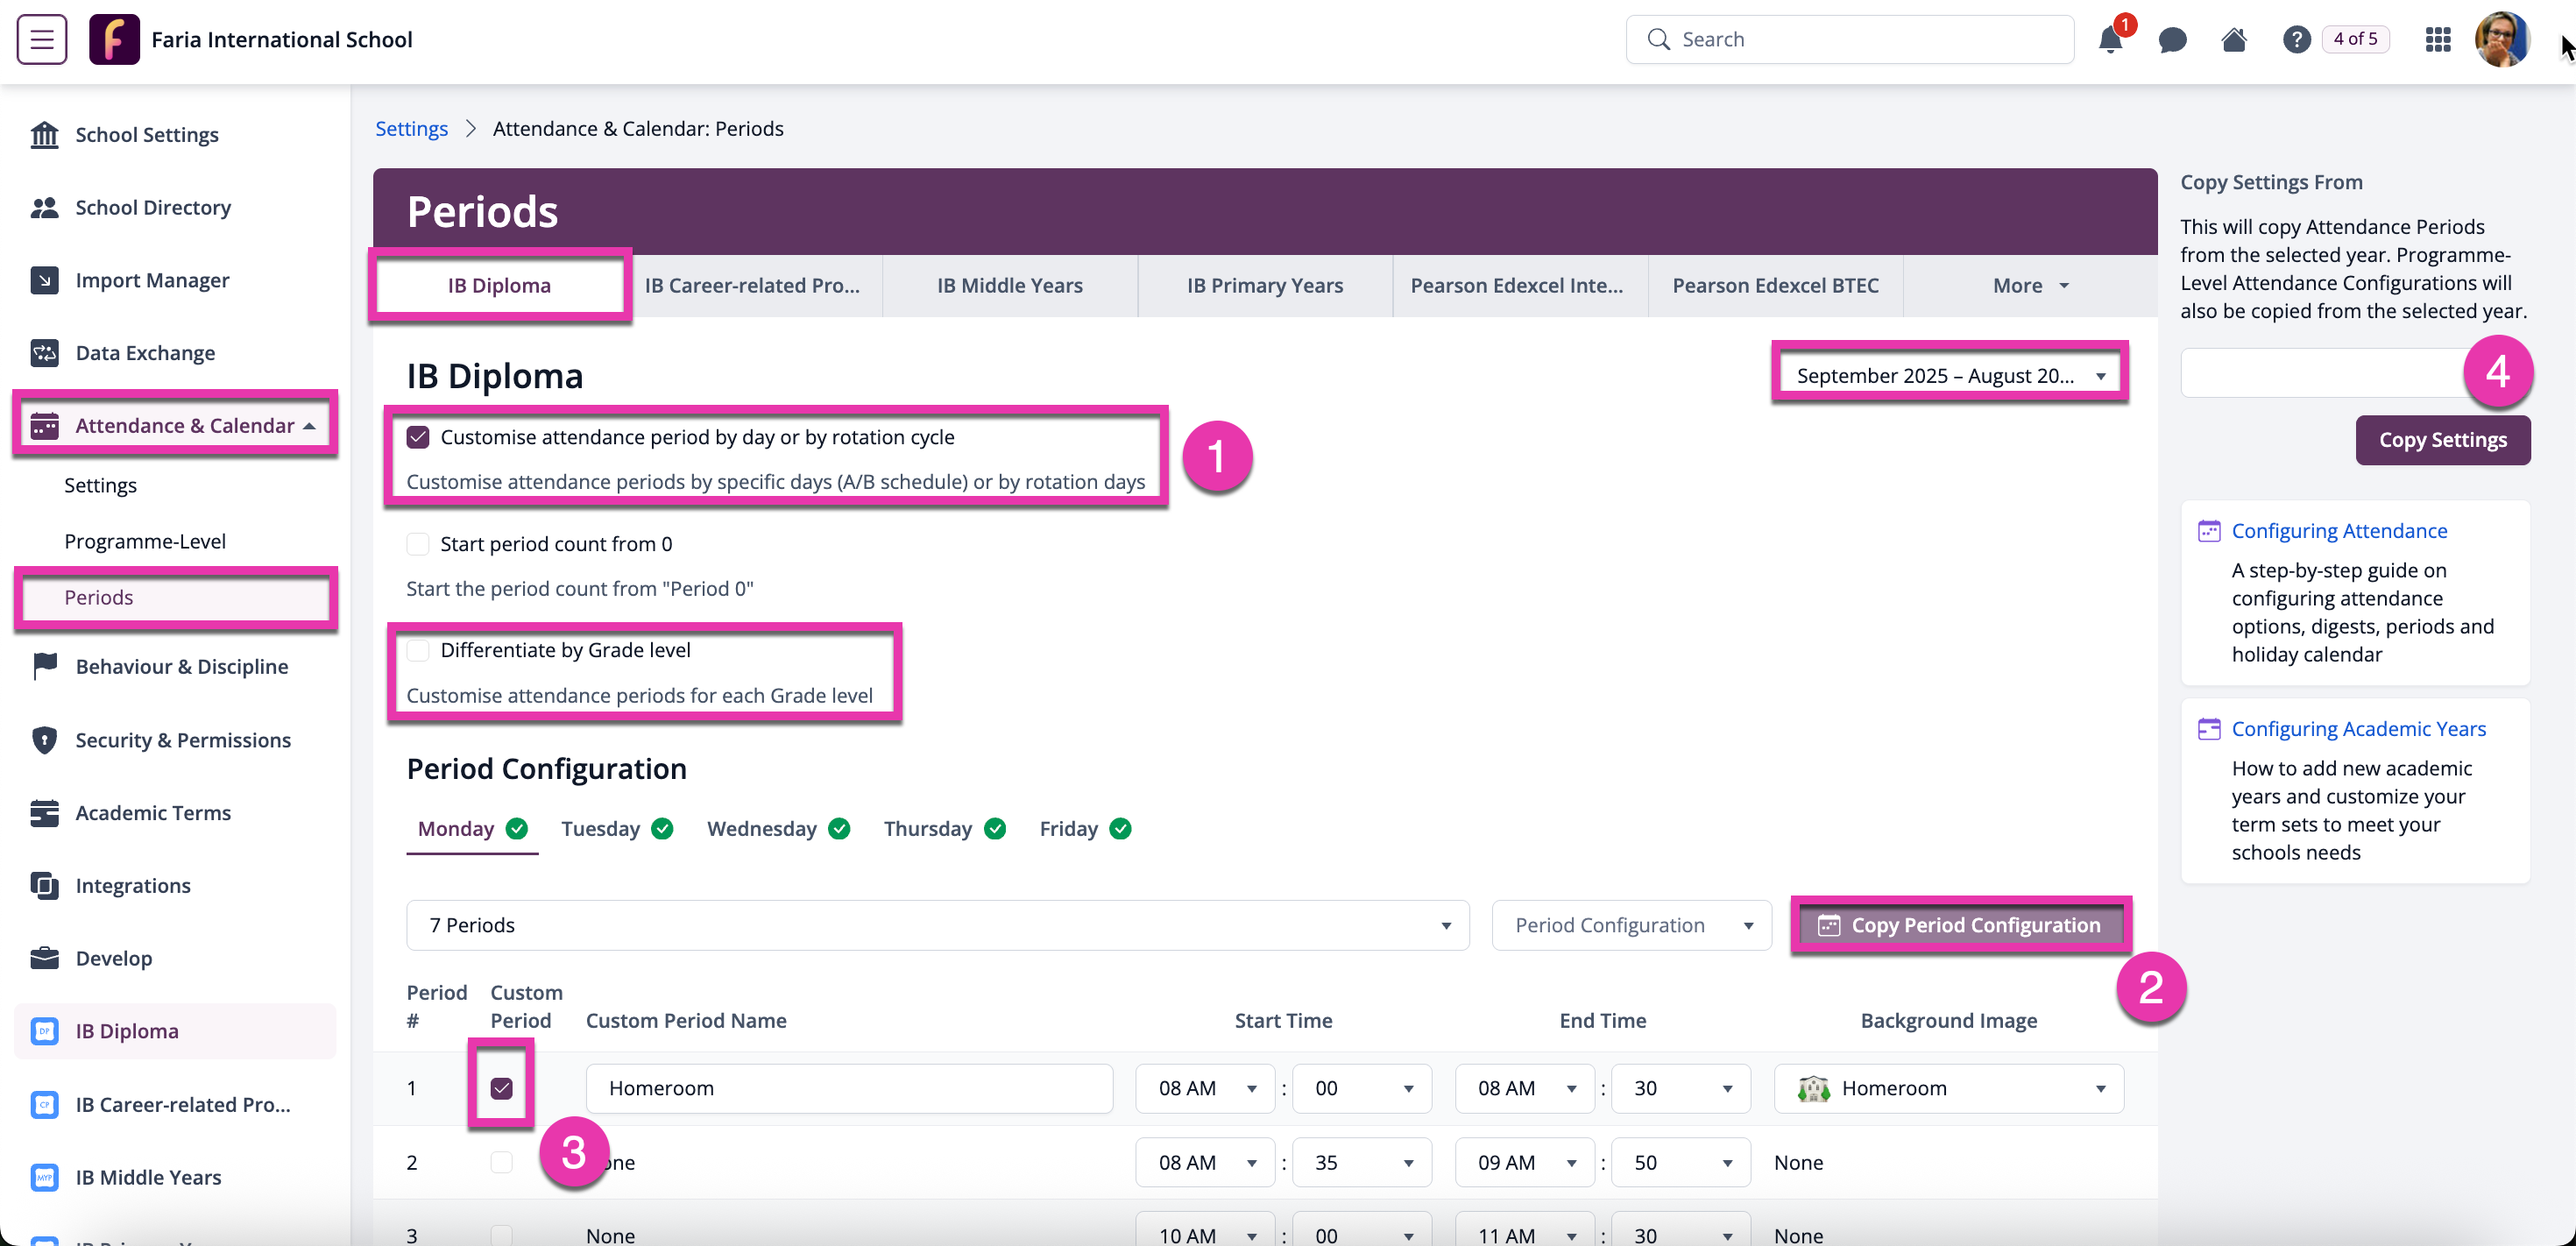Open the help question mark icon
2576x1246 pixels.
tap(2296, 39)
